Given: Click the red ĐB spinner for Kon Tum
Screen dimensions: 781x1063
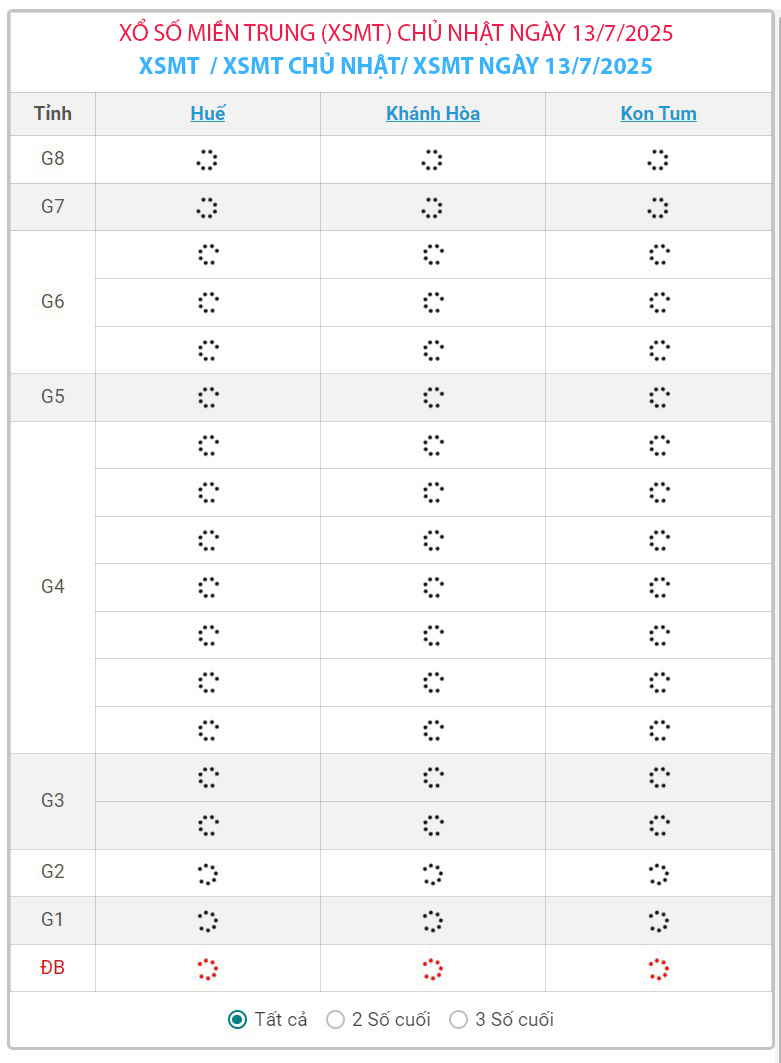Looking at the screenshot, I should point(658,969).
